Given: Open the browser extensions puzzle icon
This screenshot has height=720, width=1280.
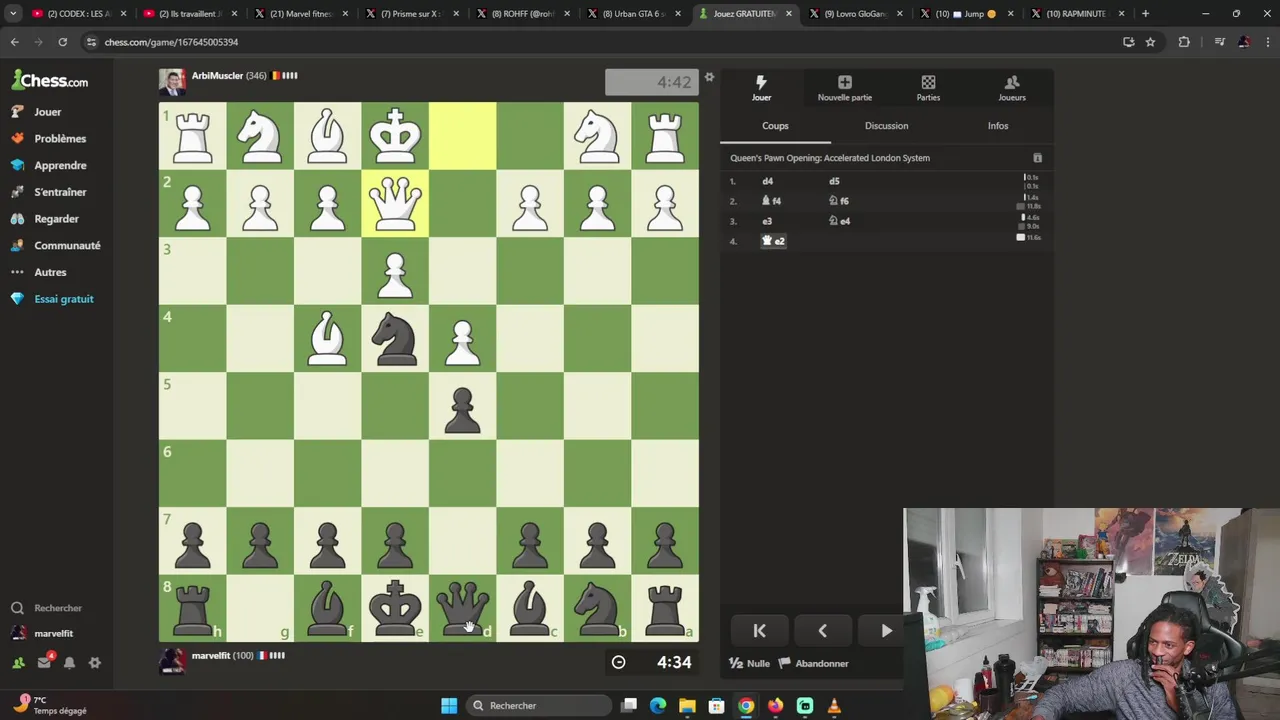Looking at the screenshot, I should (1184, 42).
